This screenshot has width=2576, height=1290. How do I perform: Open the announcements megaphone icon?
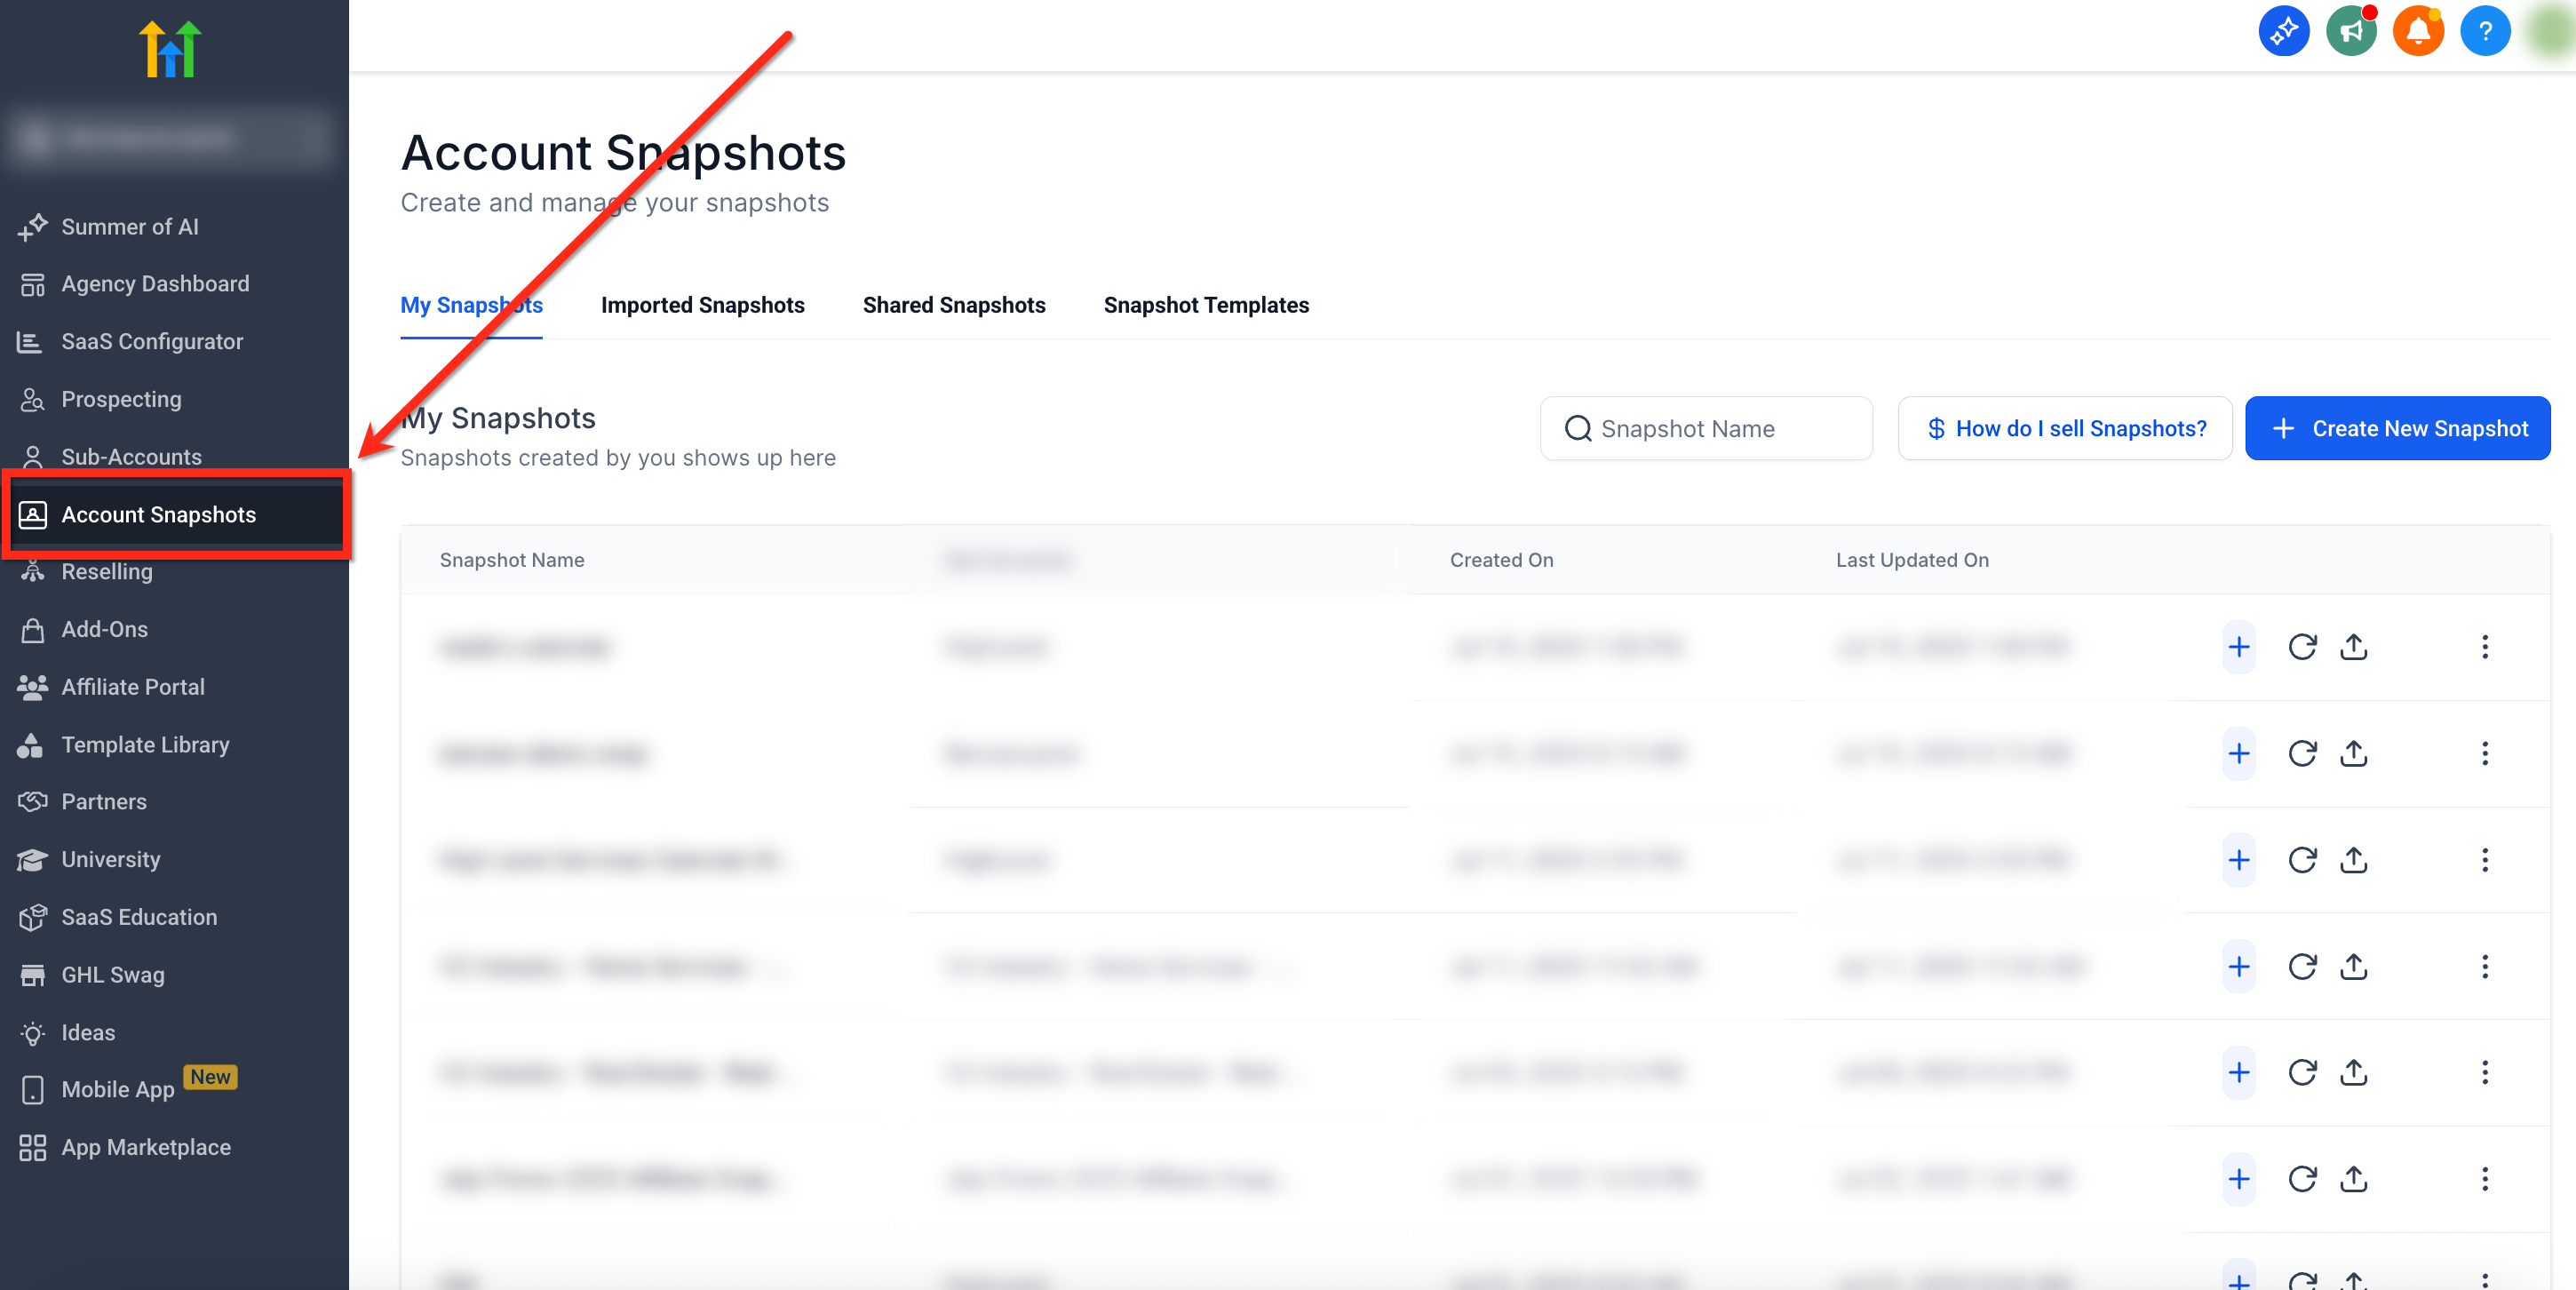[x=2351, y=32]
